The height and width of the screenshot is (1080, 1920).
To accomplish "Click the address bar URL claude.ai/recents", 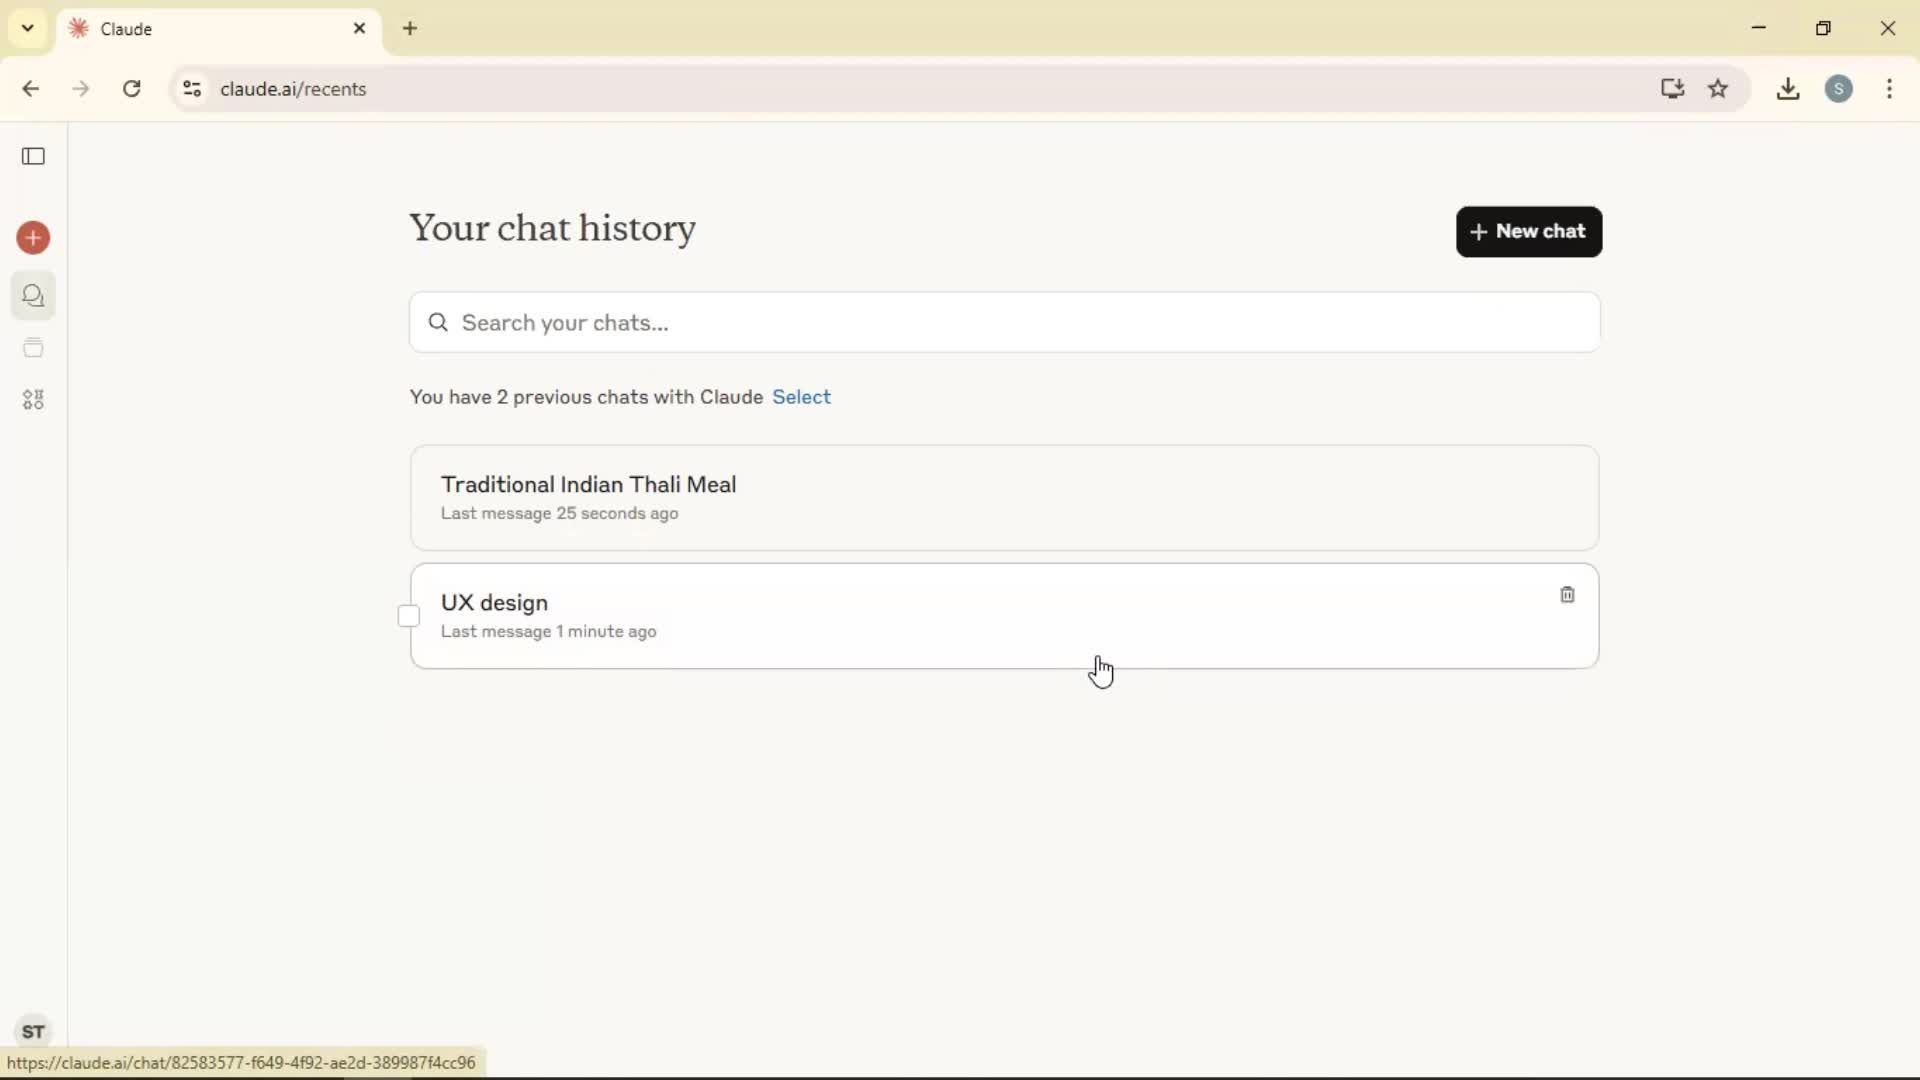I will pos(293,89).
